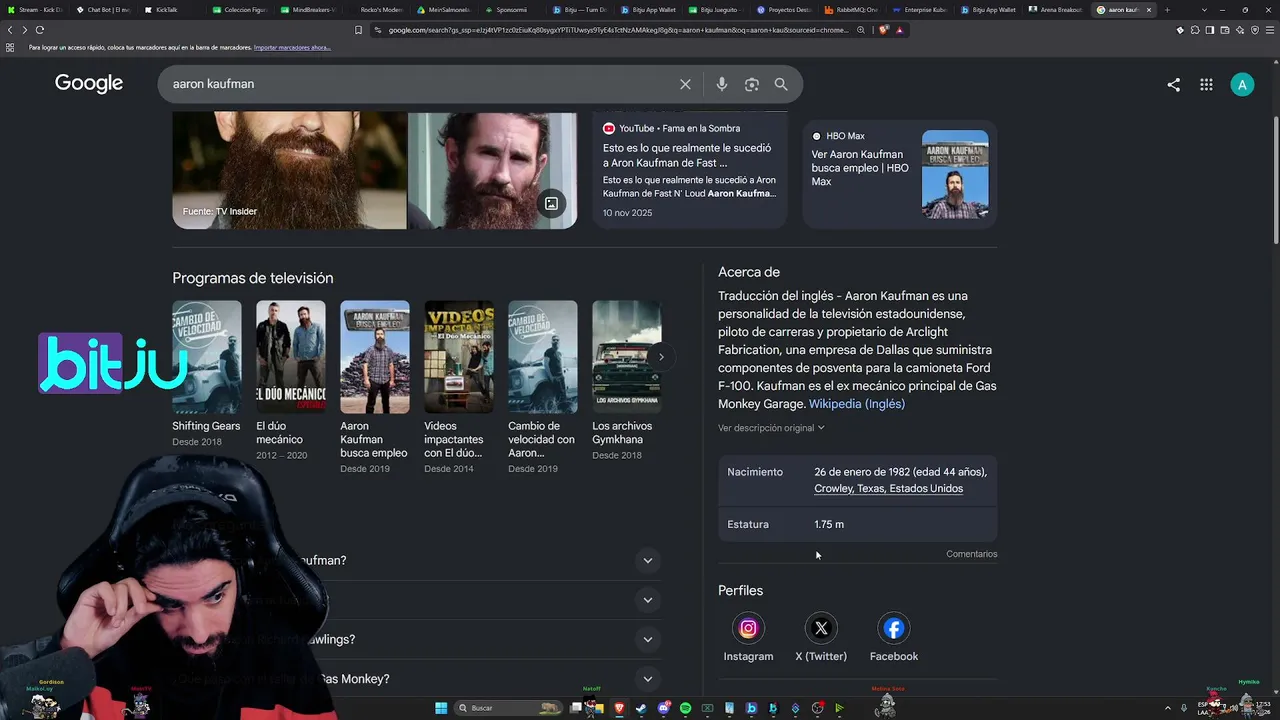Open the browser extensions puzzle icon
Viewport: 1280px width, 720px height.
point(1195,30)
